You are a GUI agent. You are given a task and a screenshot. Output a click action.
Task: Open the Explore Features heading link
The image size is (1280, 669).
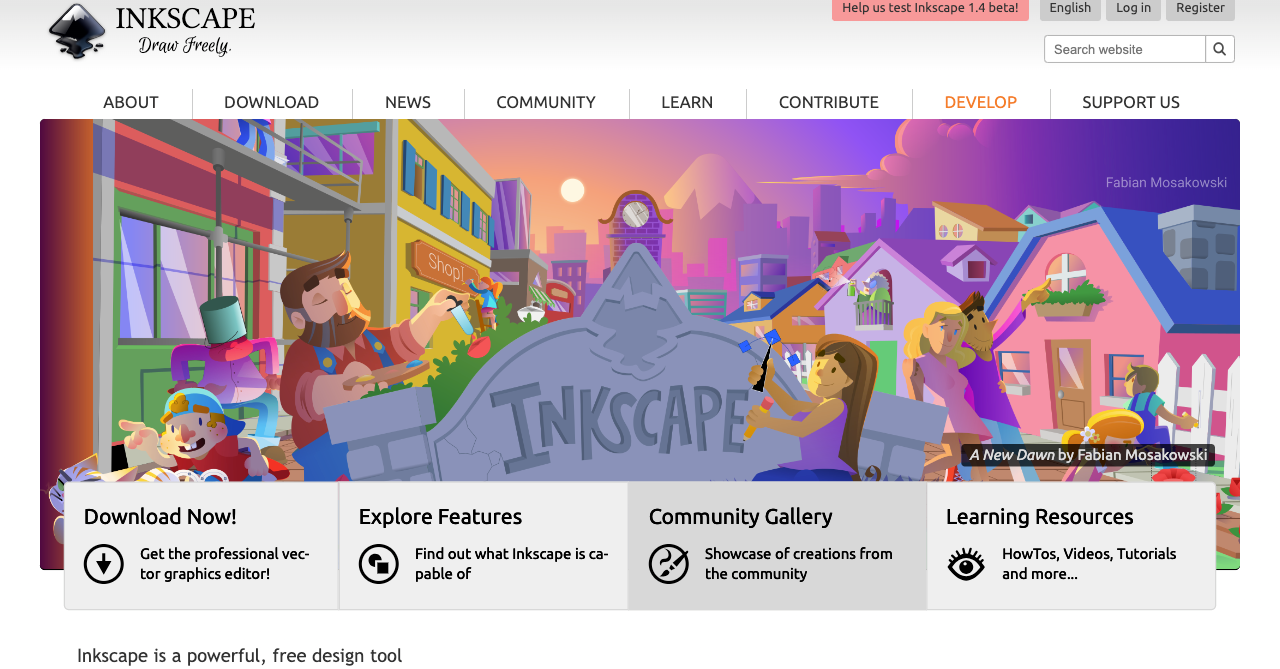coord(440,516)
